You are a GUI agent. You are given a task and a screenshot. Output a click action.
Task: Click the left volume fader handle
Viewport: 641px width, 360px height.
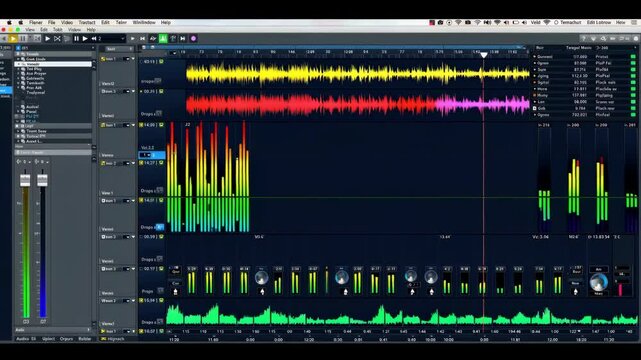tap(25, 180)
